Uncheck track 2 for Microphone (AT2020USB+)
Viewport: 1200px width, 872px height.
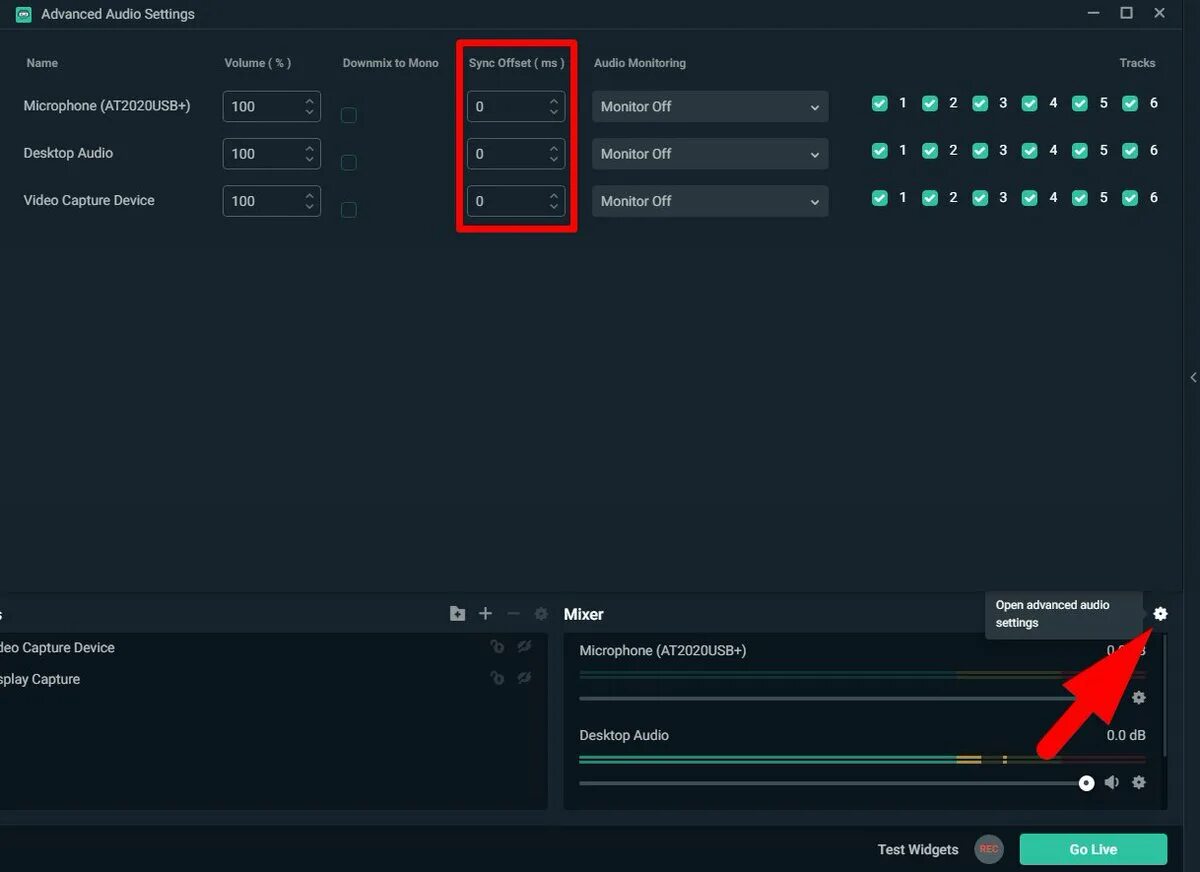[x=930, y=103]
